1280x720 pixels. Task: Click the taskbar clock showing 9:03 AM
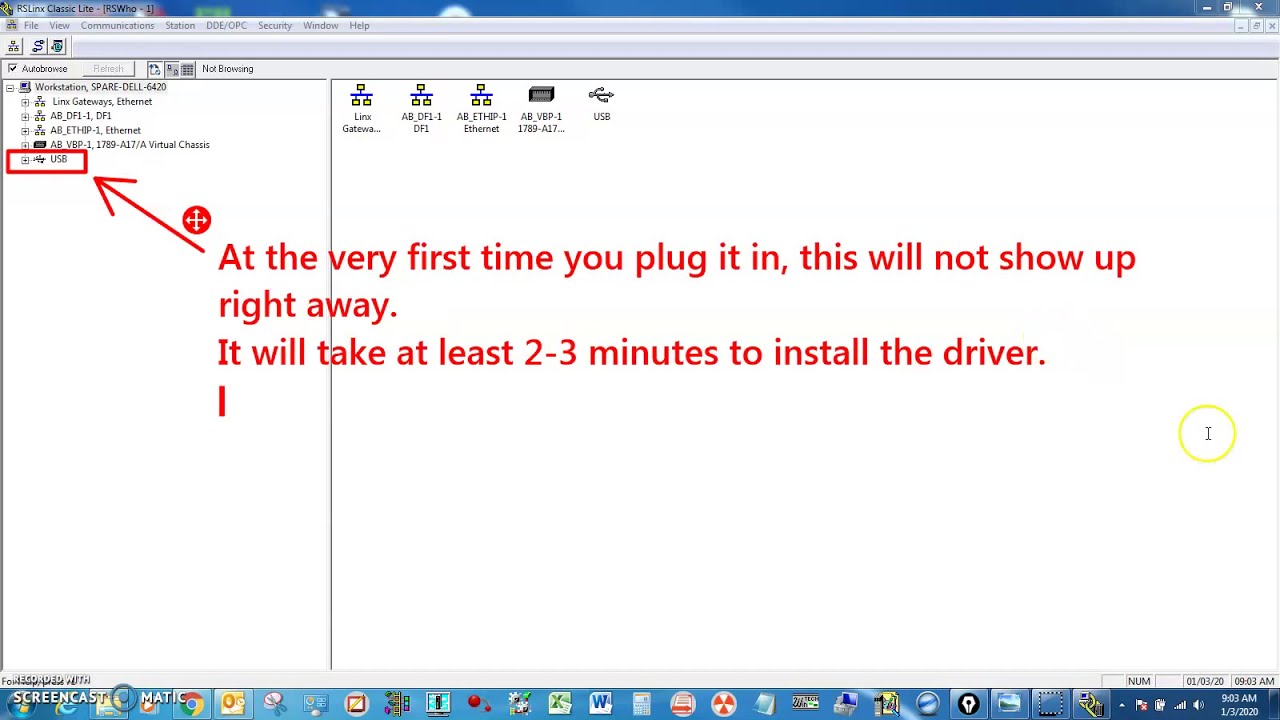(1238, 704)
